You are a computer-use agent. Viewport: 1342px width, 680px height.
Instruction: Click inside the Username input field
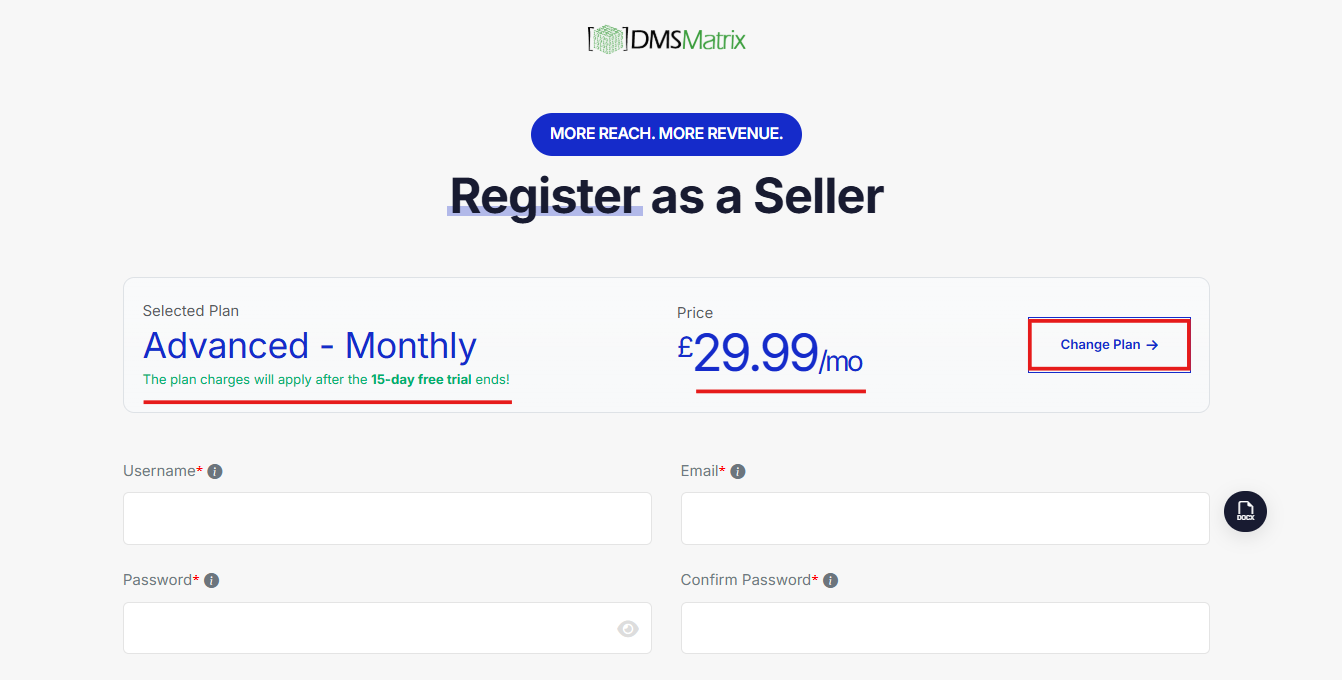click(387, 518)
